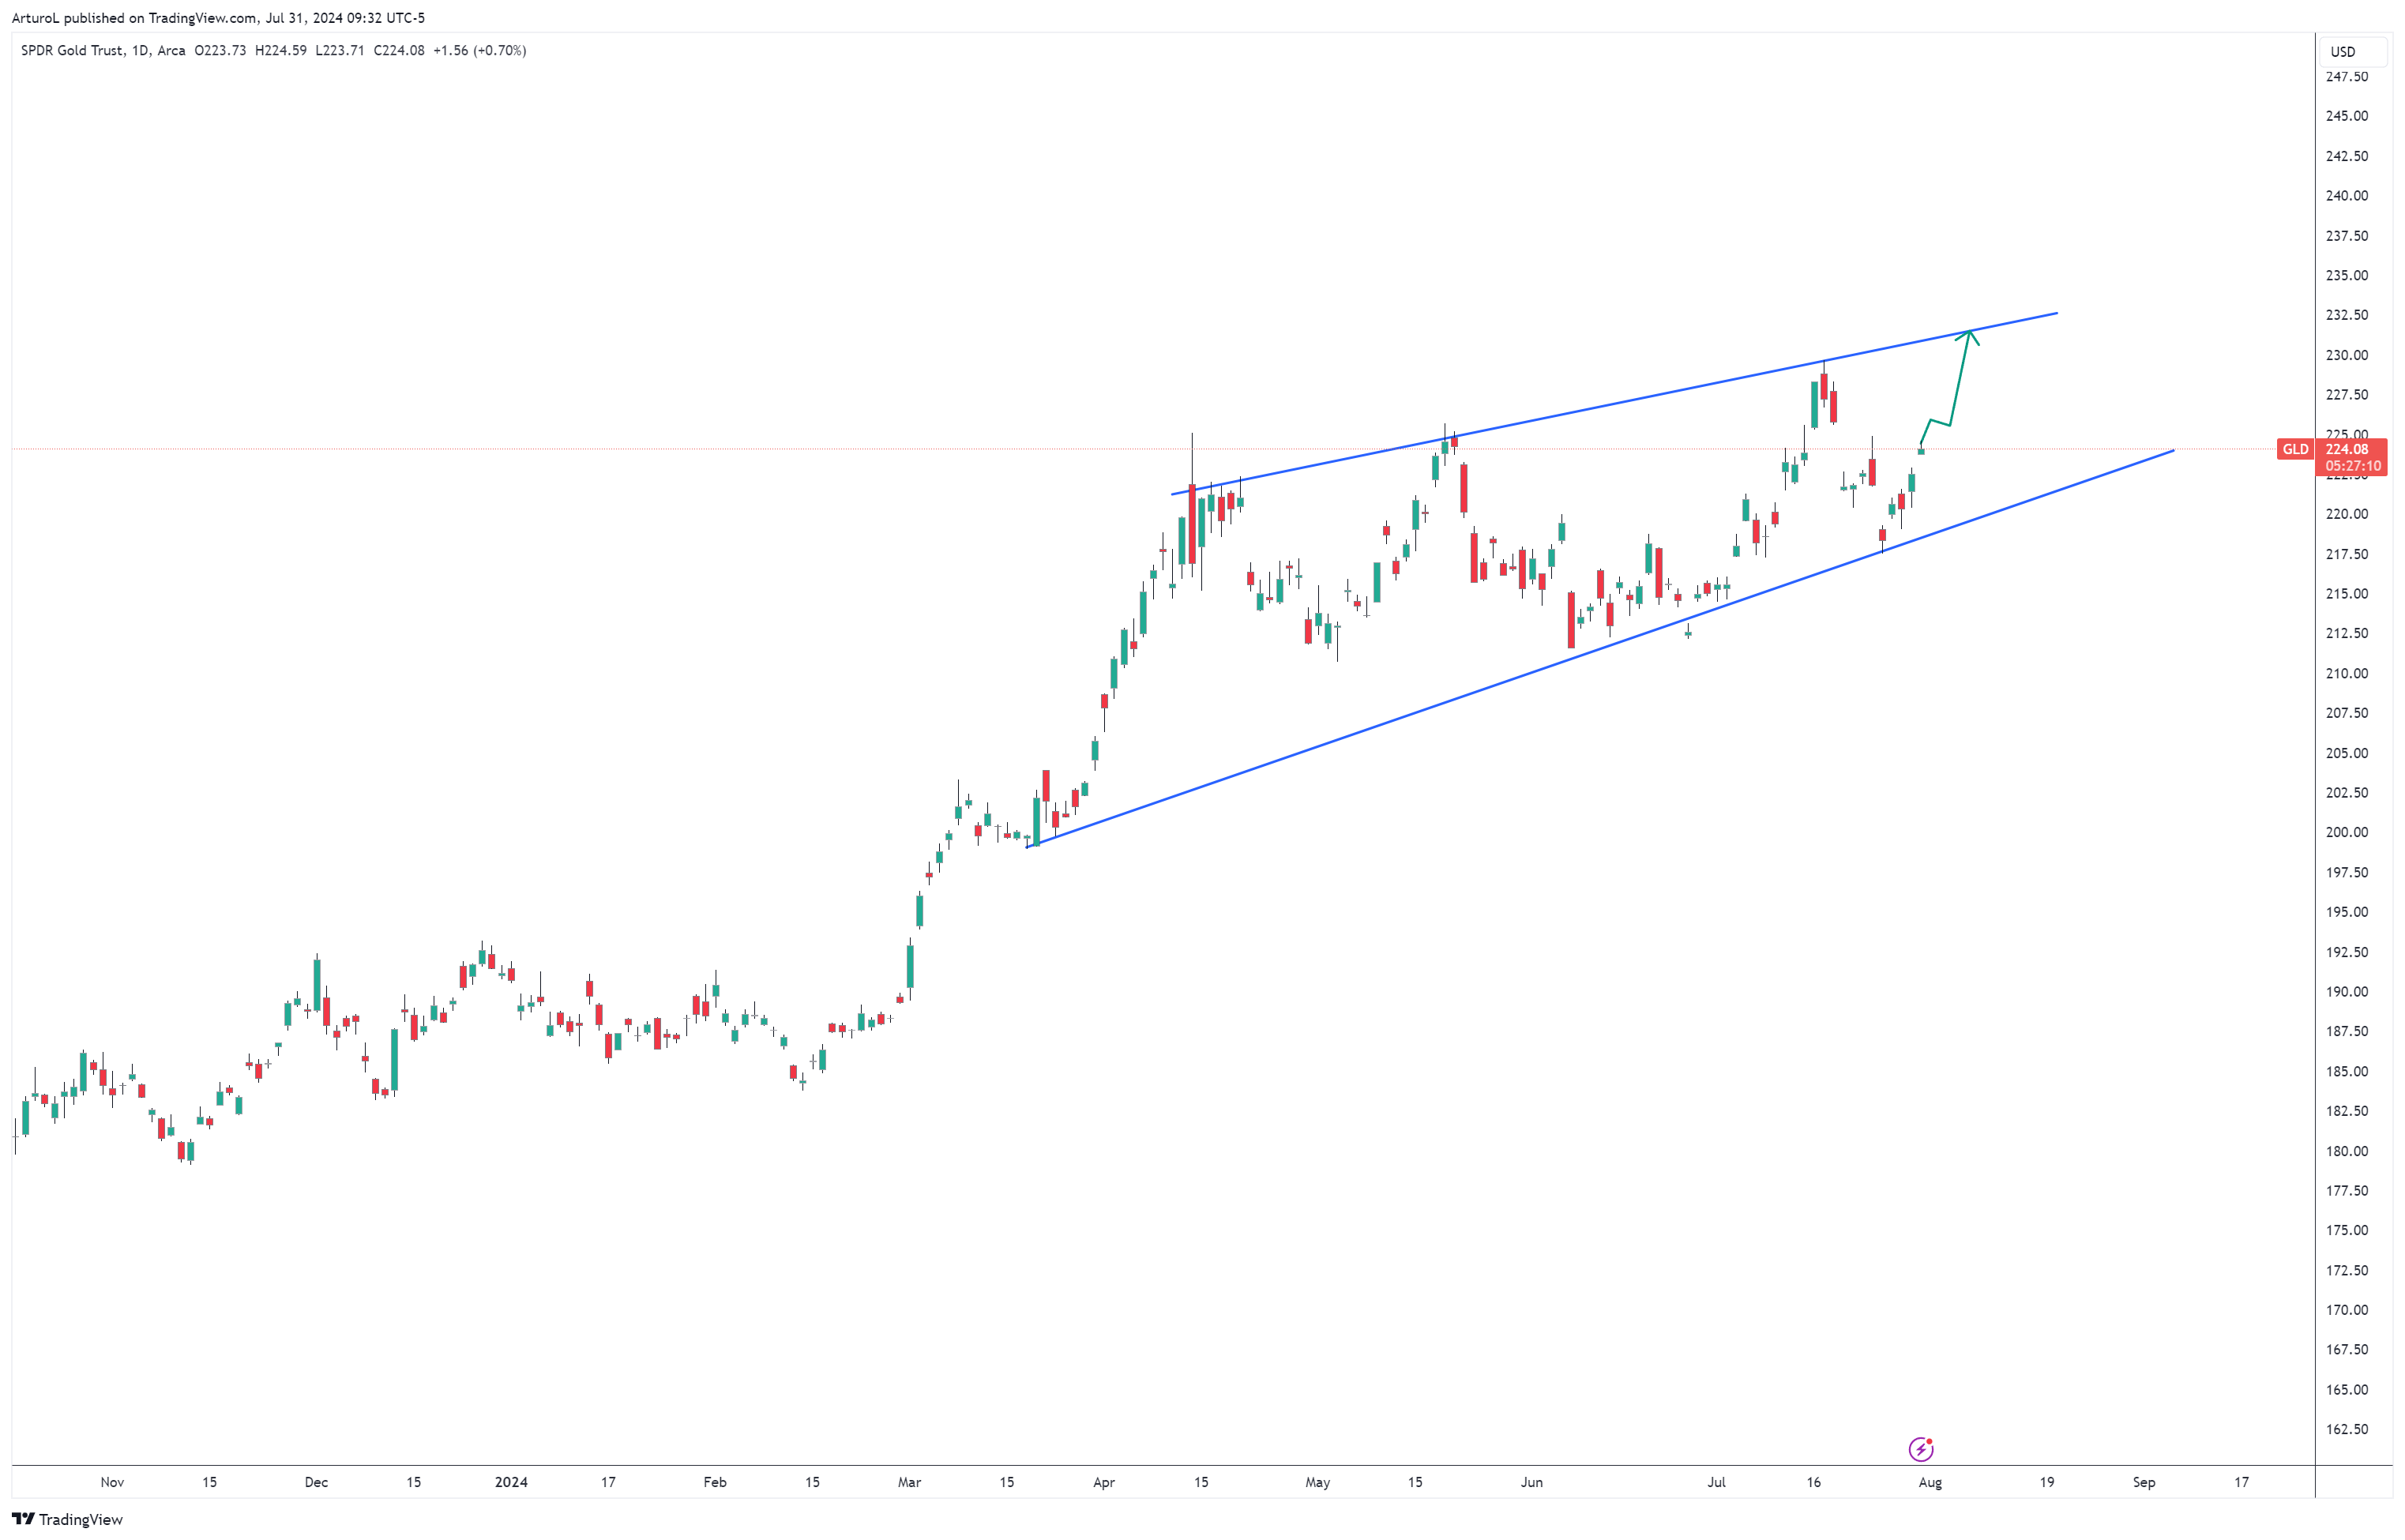Viewport: 2405px width, 1540px height.
Task: Click the 210.00 price axis label
Action: [2346, 673]
